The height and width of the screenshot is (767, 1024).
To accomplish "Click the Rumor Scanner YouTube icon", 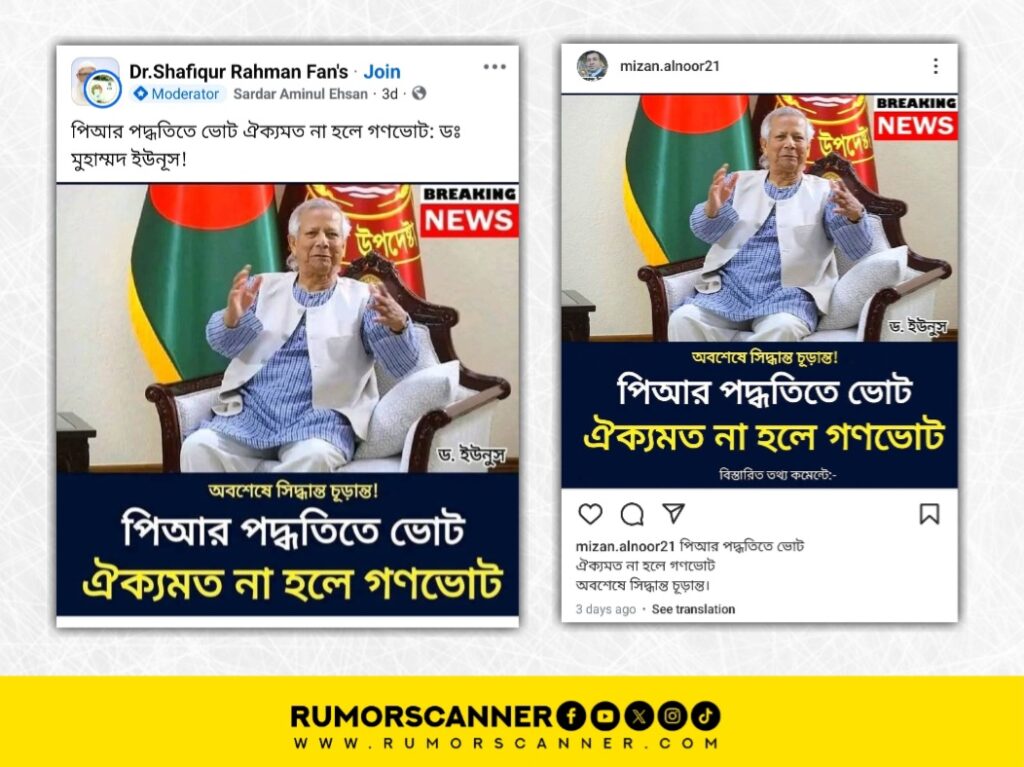I will [x=605, y=716].
